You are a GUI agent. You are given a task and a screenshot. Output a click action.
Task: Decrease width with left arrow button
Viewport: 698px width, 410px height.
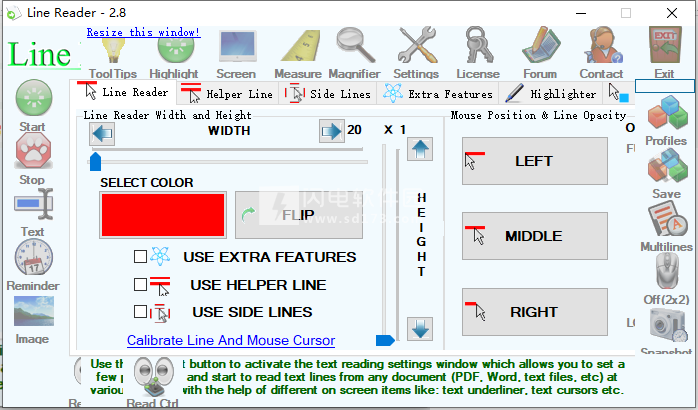click(102, 133)
